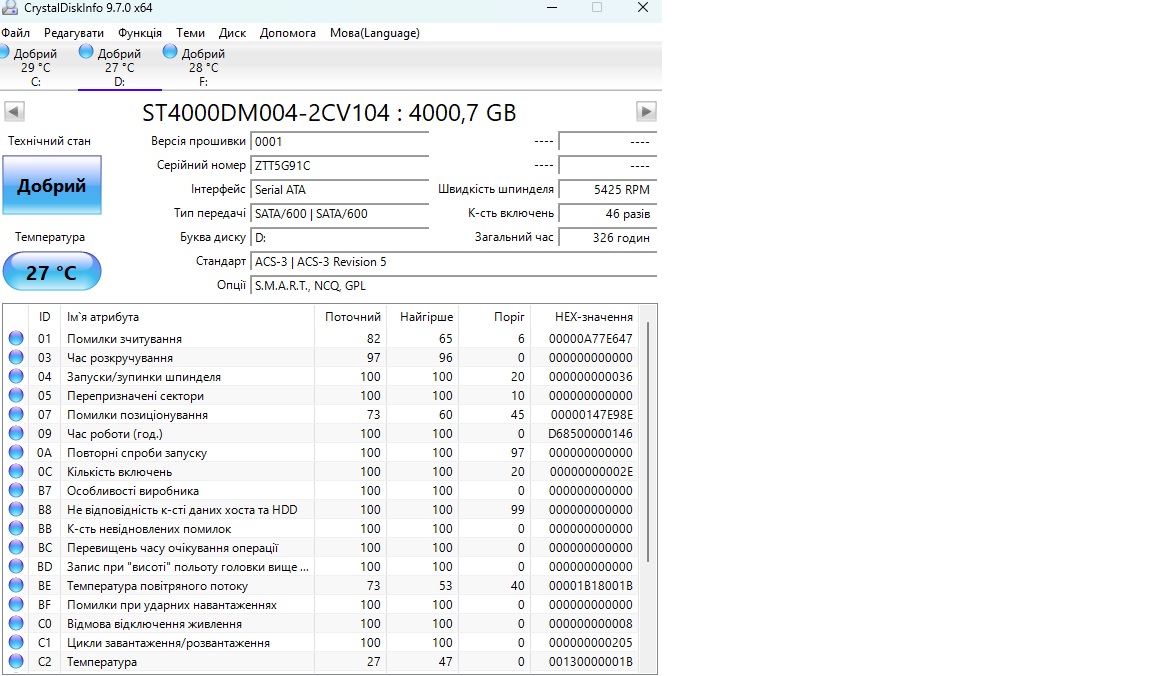1152x676 pixels.
Task: Select the C: drive status icon
Action: pos(4,51)
